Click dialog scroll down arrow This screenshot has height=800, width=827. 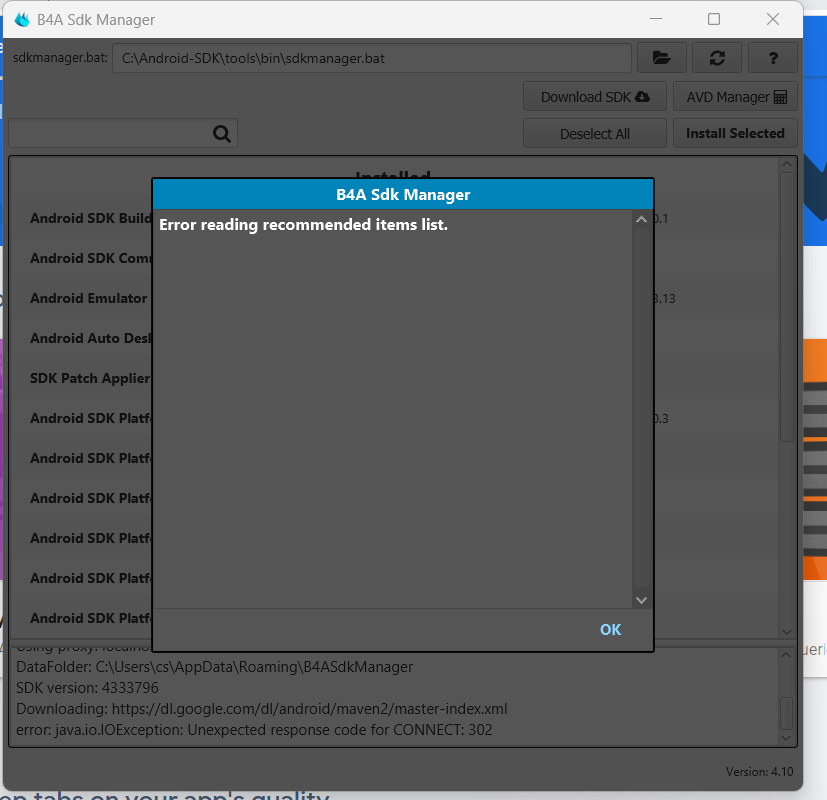[x=641, y=600]
